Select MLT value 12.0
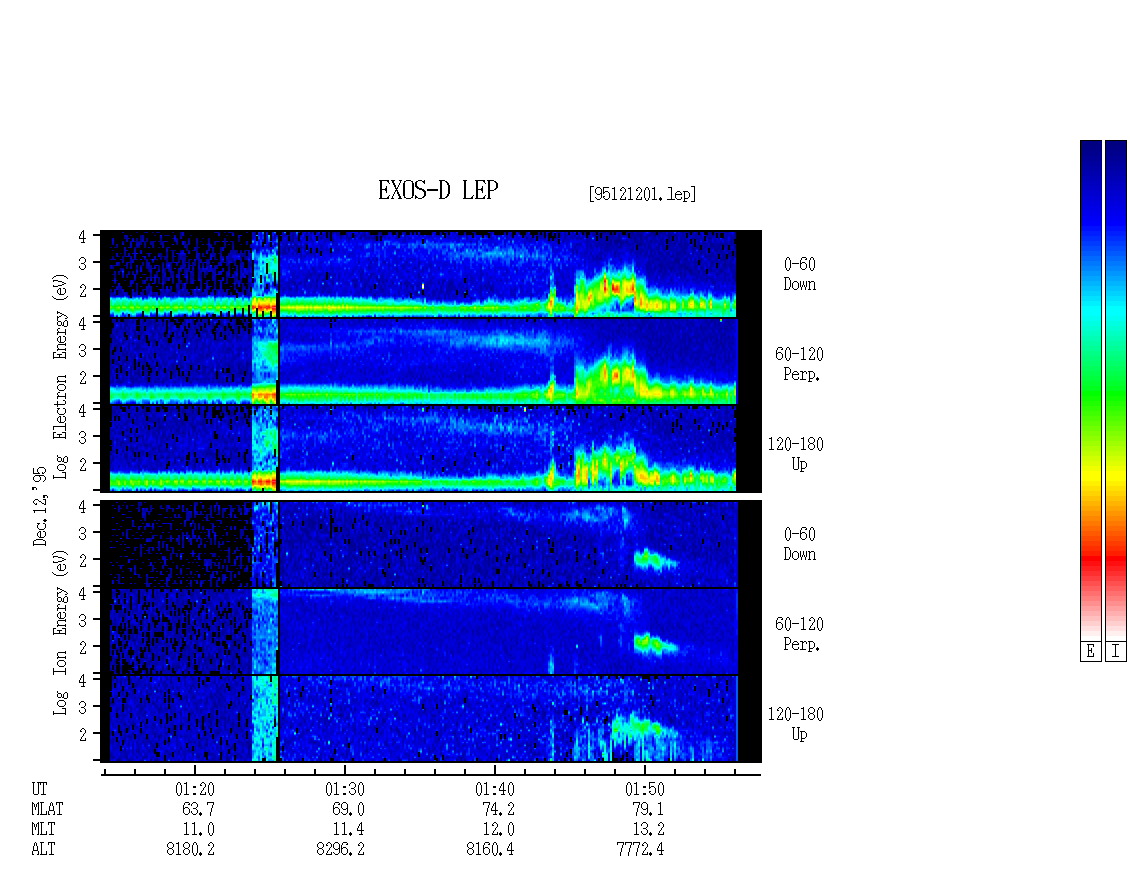The image size is (1130, 875). coord(498,829)
